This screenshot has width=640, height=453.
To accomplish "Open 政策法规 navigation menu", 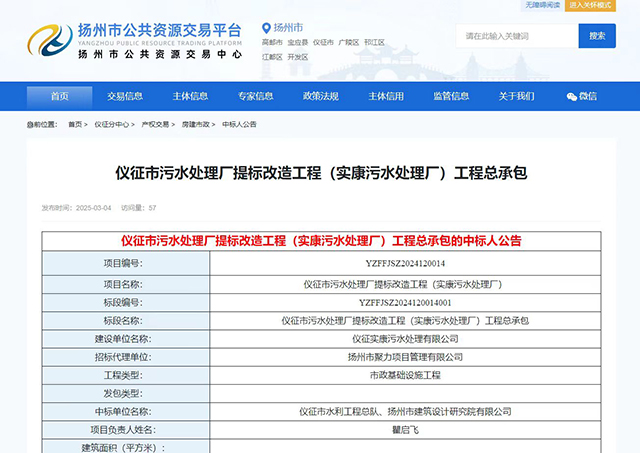I will click(321, 96).
